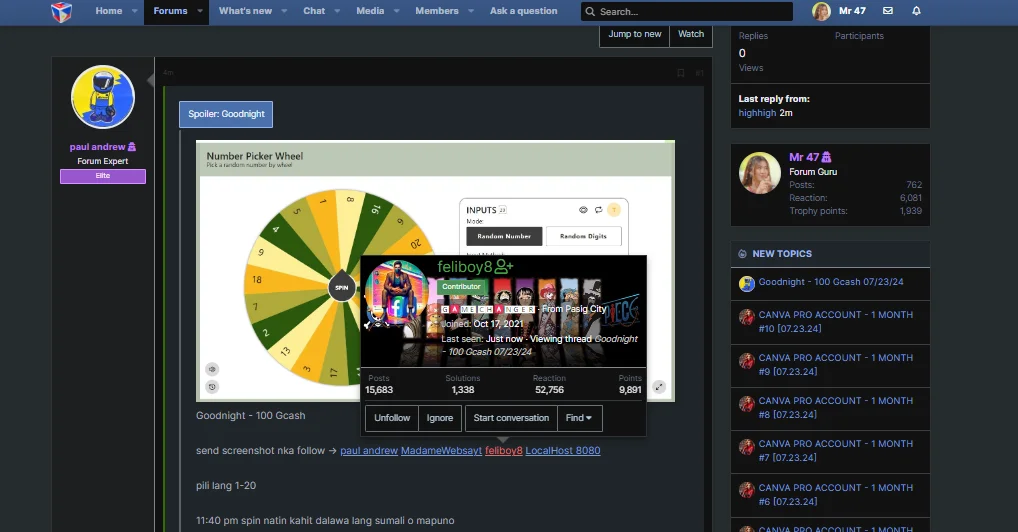Select Random Digits mode

583,236
